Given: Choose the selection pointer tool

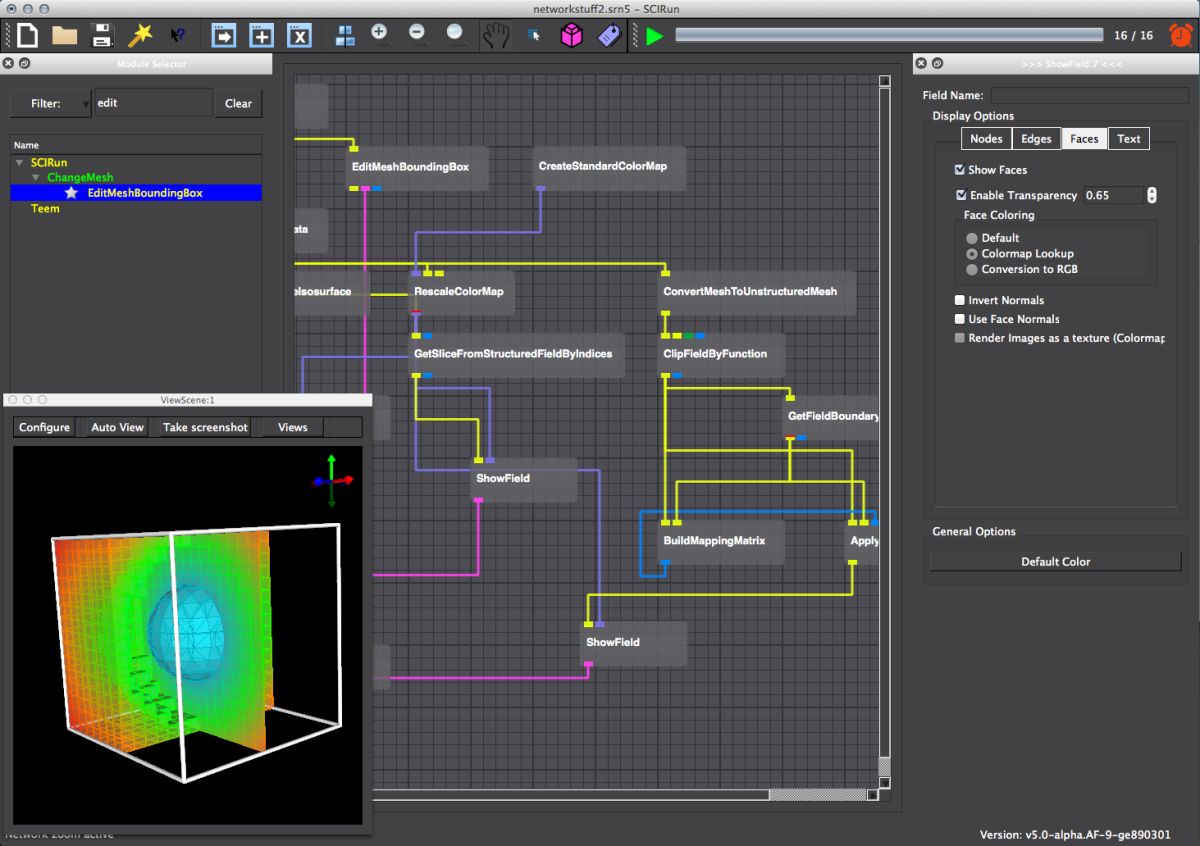Looking at the screenshot, I should click(534, 36).
